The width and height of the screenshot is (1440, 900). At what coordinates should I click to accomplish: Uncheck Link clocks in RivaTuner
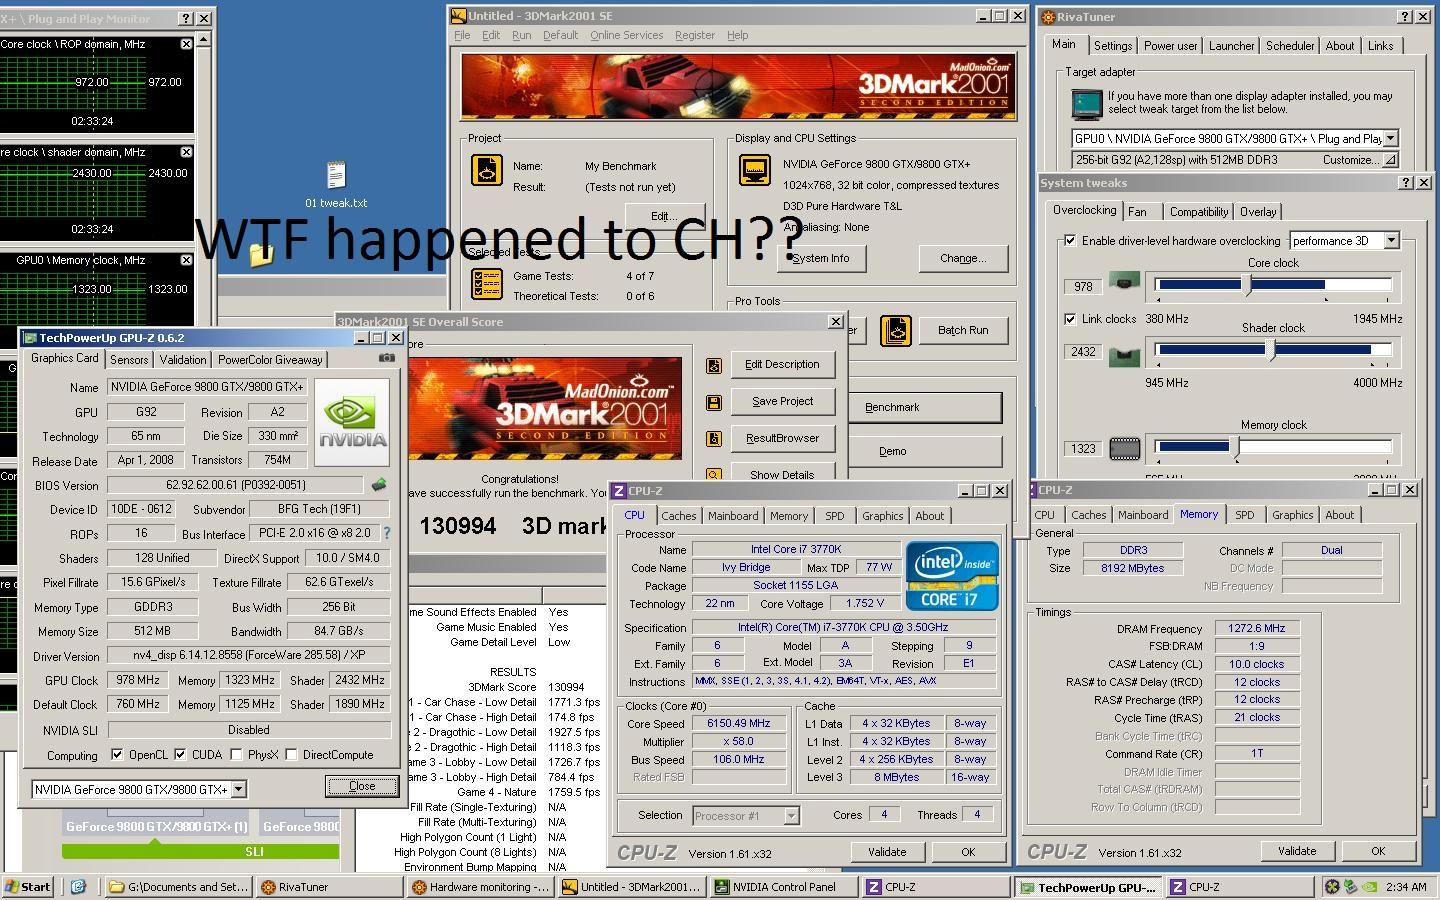(1070, 319)
